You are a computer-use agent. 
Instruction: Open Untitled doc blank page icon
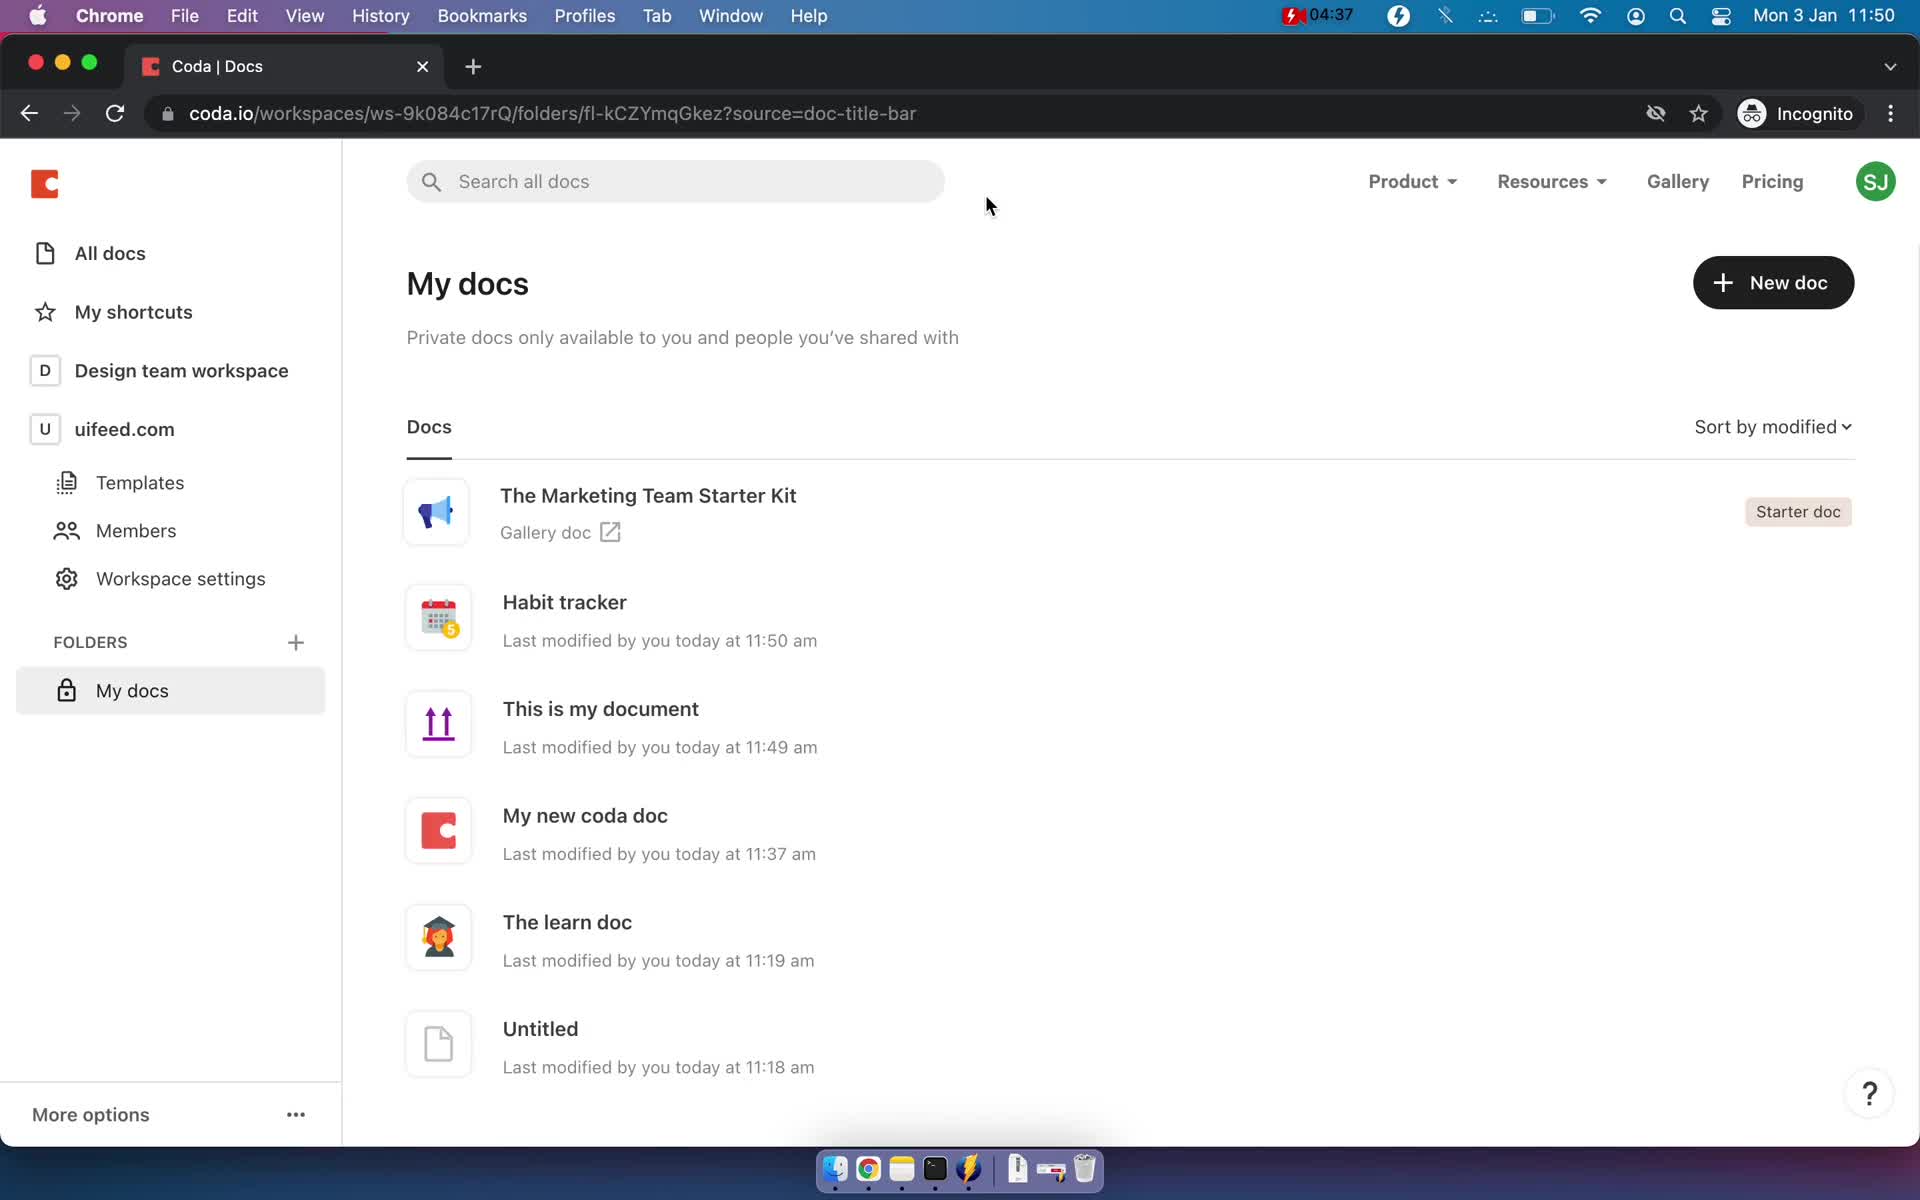coord(438,1045)
